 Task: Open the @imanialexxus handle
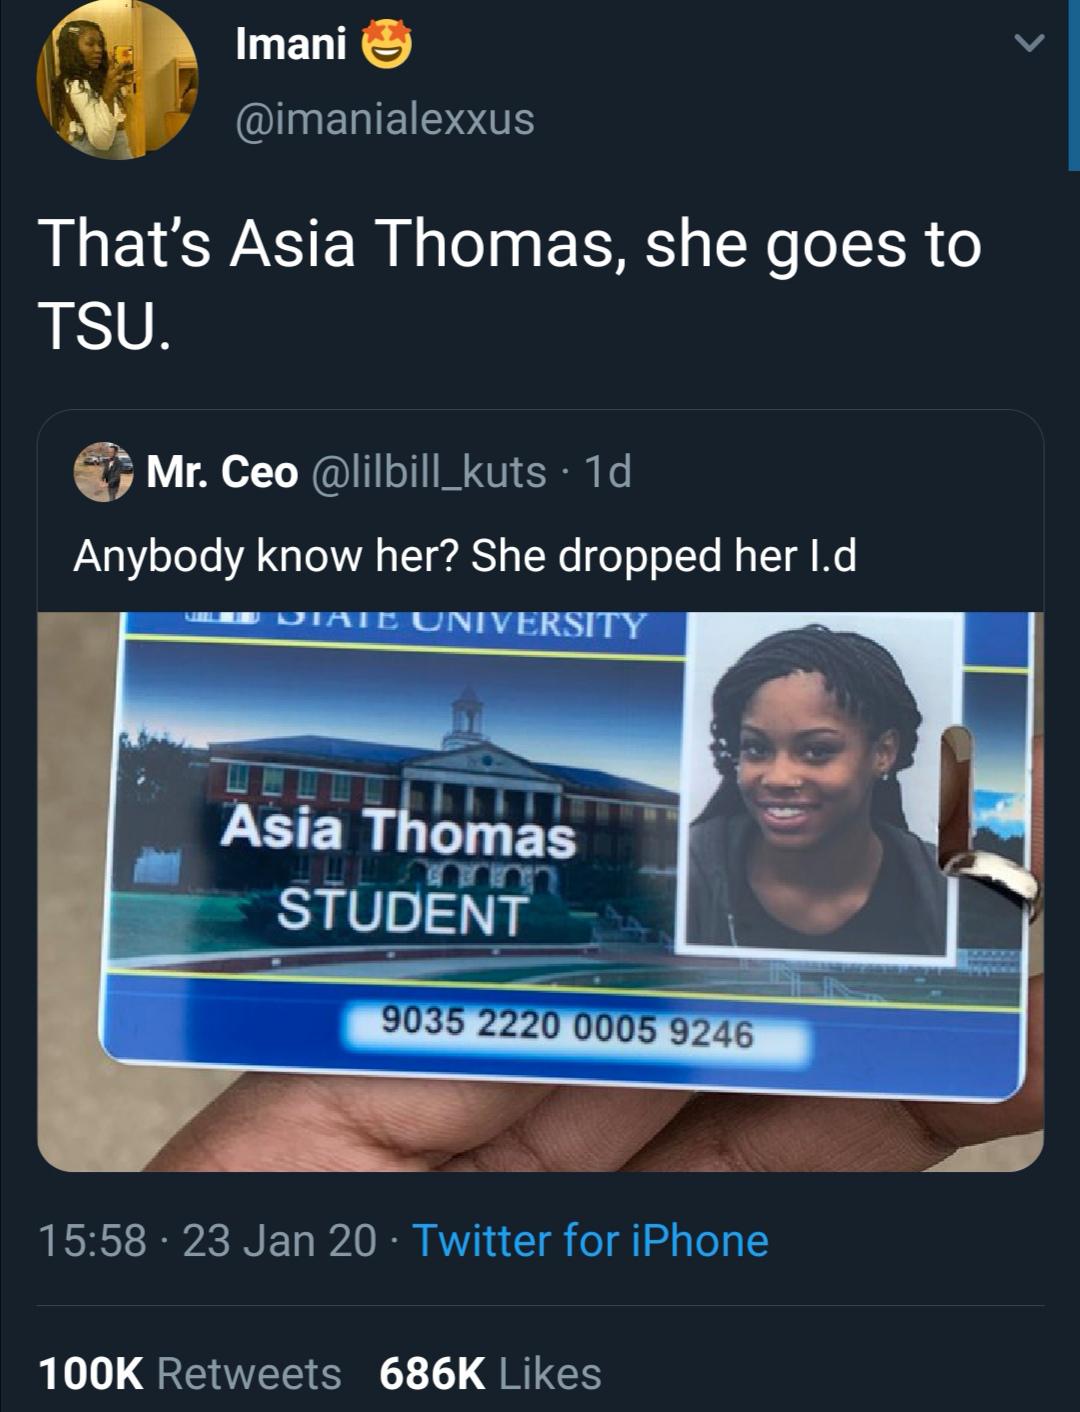pyautogui.click(x=385, y=120)
